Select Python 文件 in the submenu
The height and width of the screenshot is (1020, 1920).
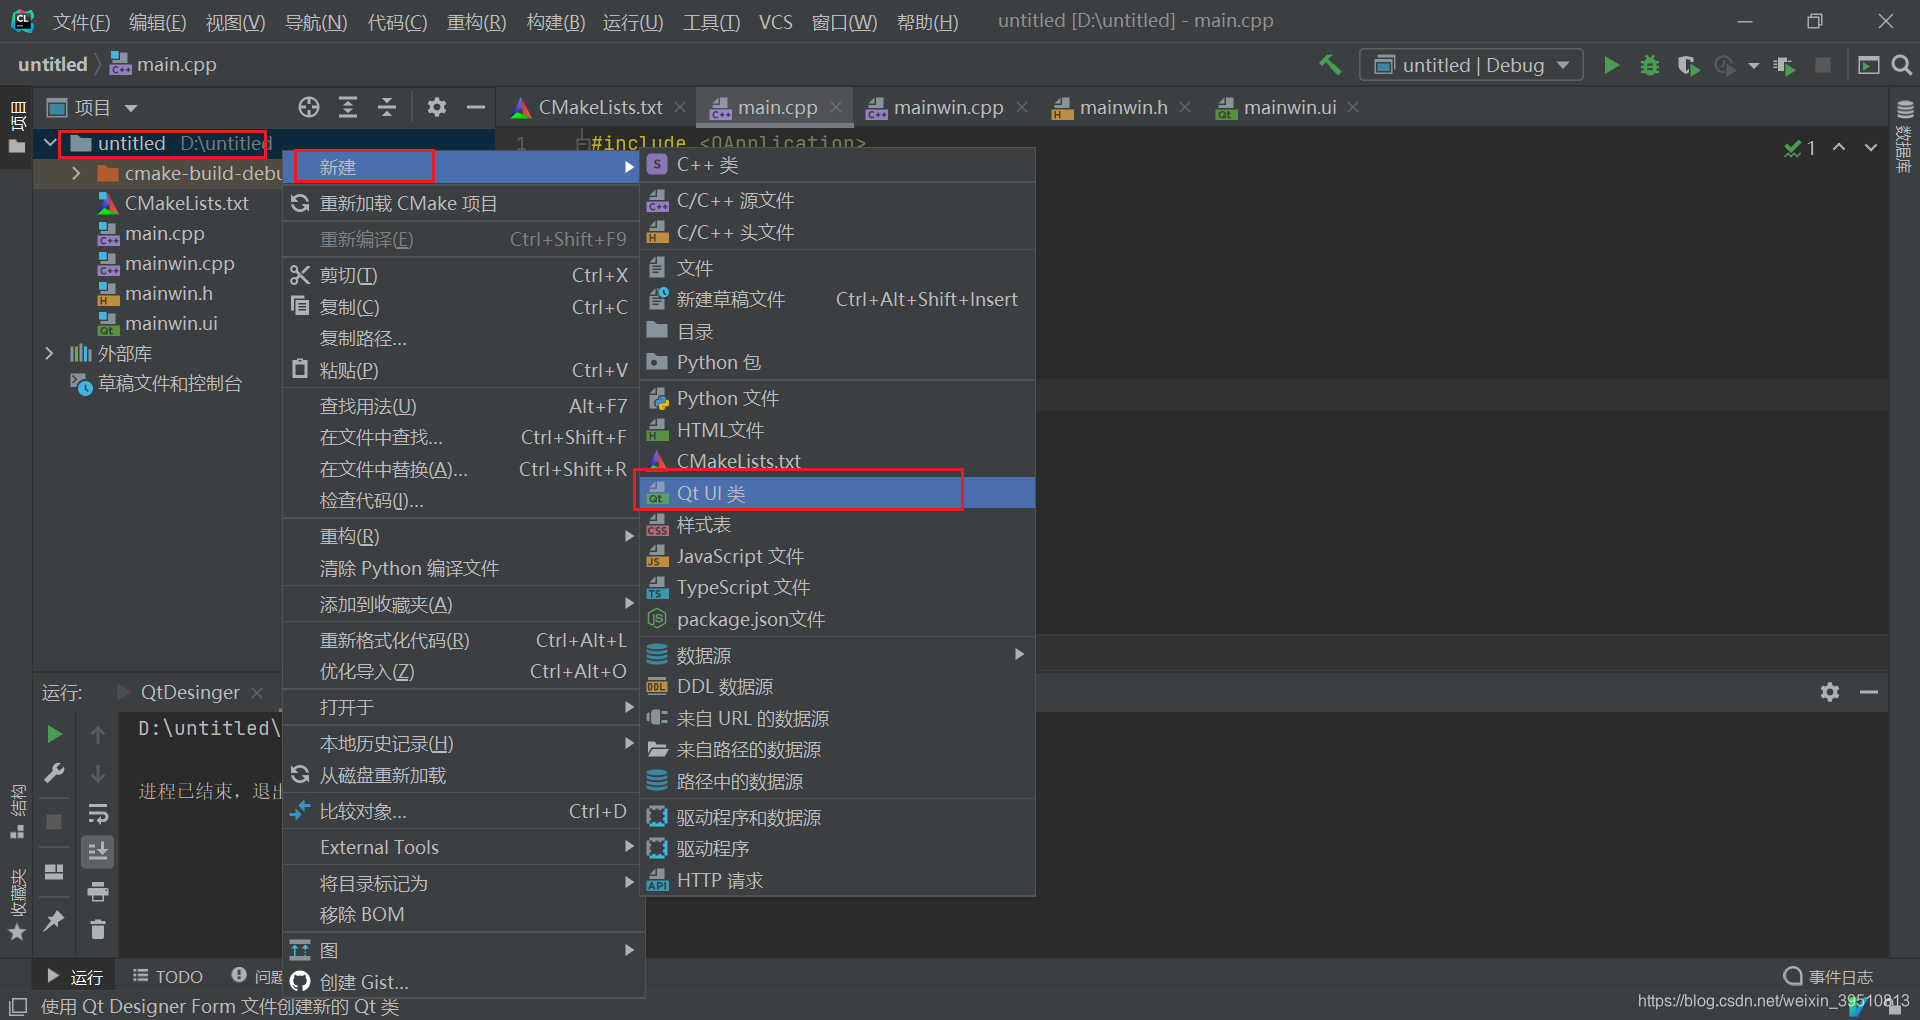(x=837, y=398)
